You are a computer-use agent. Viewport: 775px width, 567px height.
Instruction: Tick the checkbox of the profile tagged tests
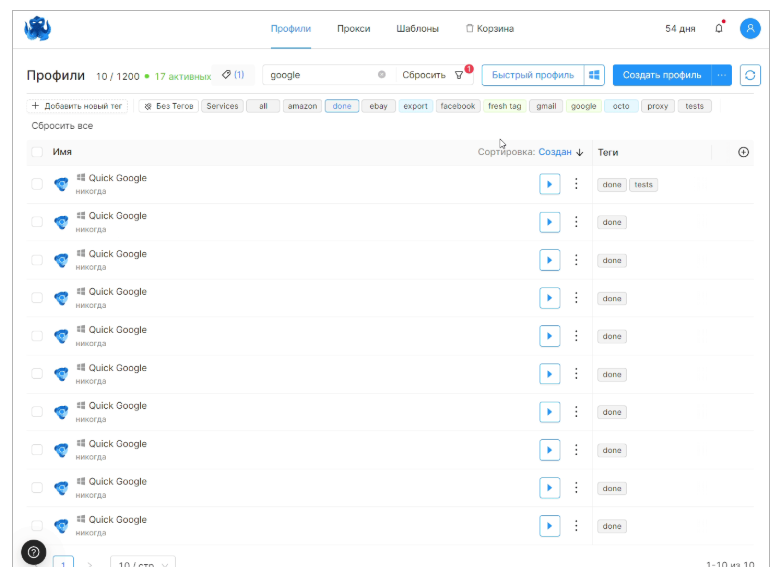click(x=37, y=184)
